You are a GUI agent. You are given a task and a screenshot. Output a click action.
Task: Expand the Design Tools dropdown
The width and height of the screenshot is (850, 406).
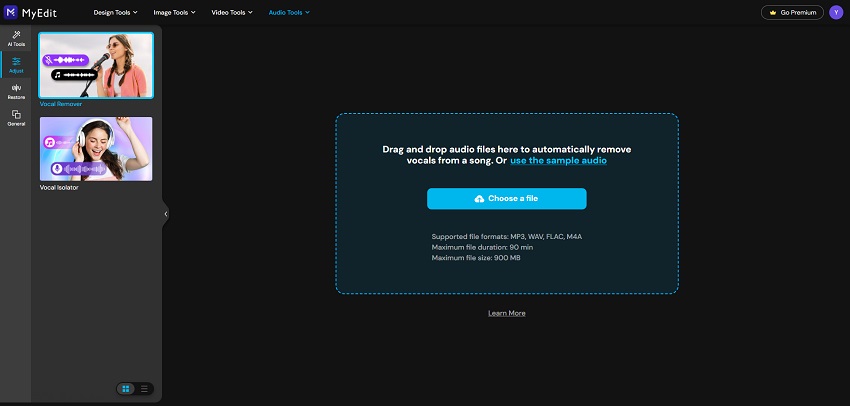(115, 12)
